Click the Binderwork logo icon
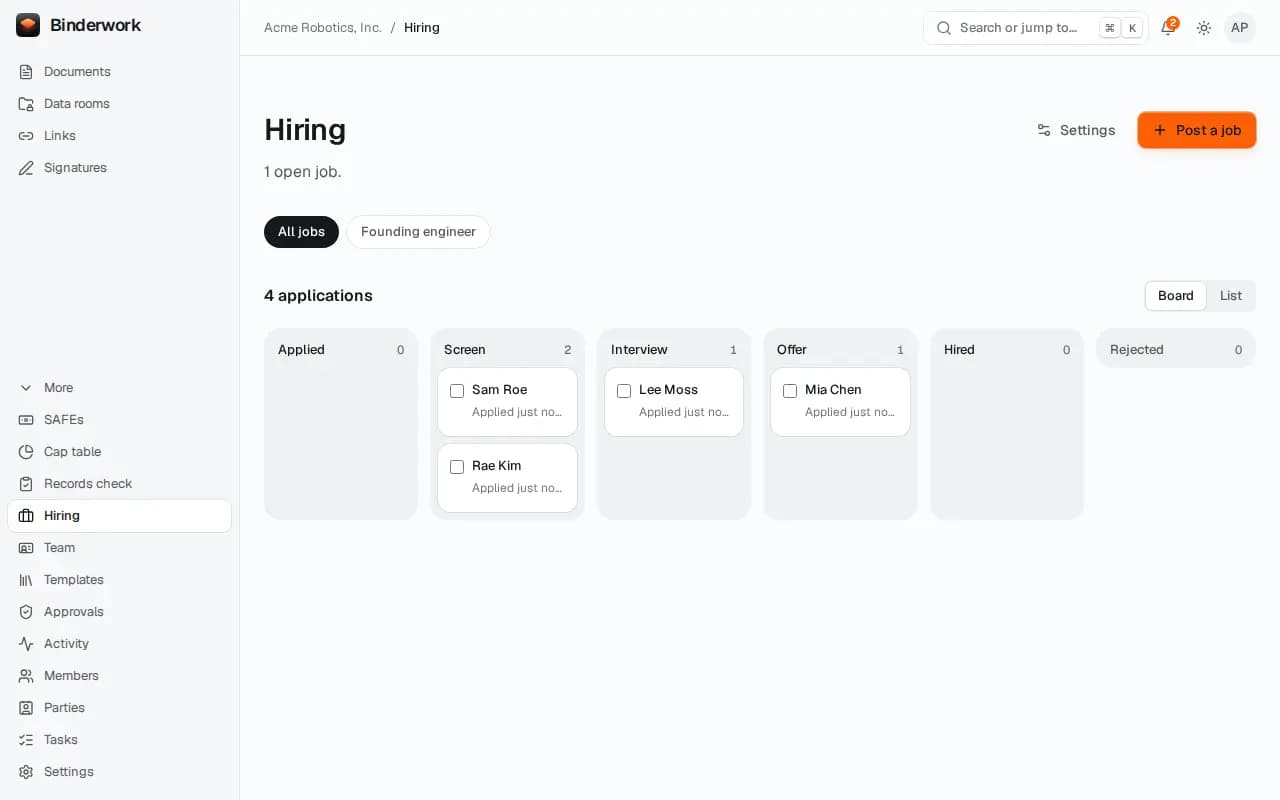This screenshot has height=800, width=1280. [x=28, y=25]
